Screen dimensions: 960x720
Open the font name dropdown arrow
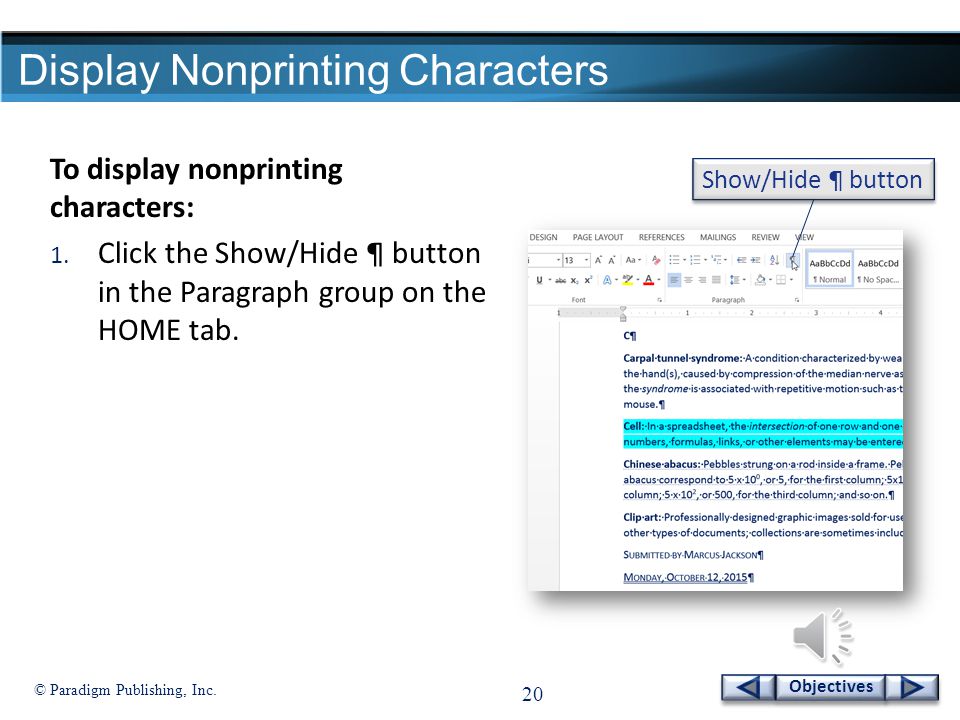point(558,260)
